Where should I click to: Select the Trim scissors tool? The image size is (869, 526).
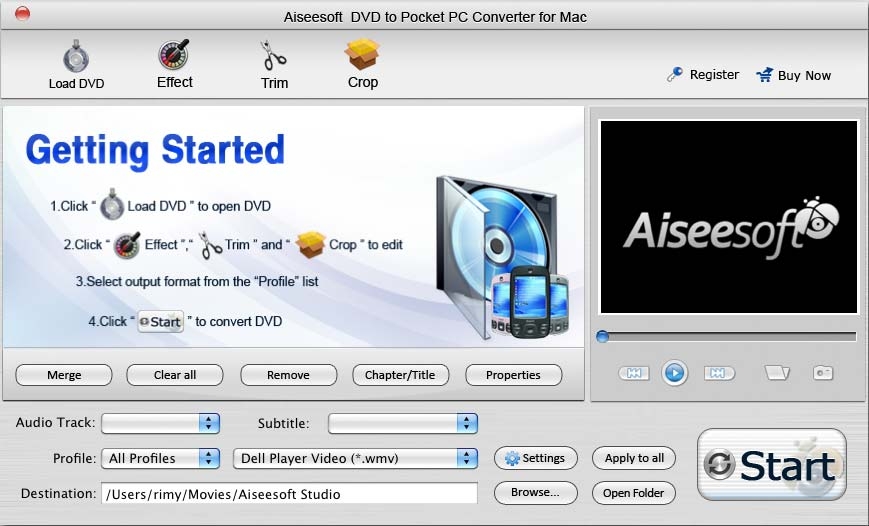[x=274, y=55]
